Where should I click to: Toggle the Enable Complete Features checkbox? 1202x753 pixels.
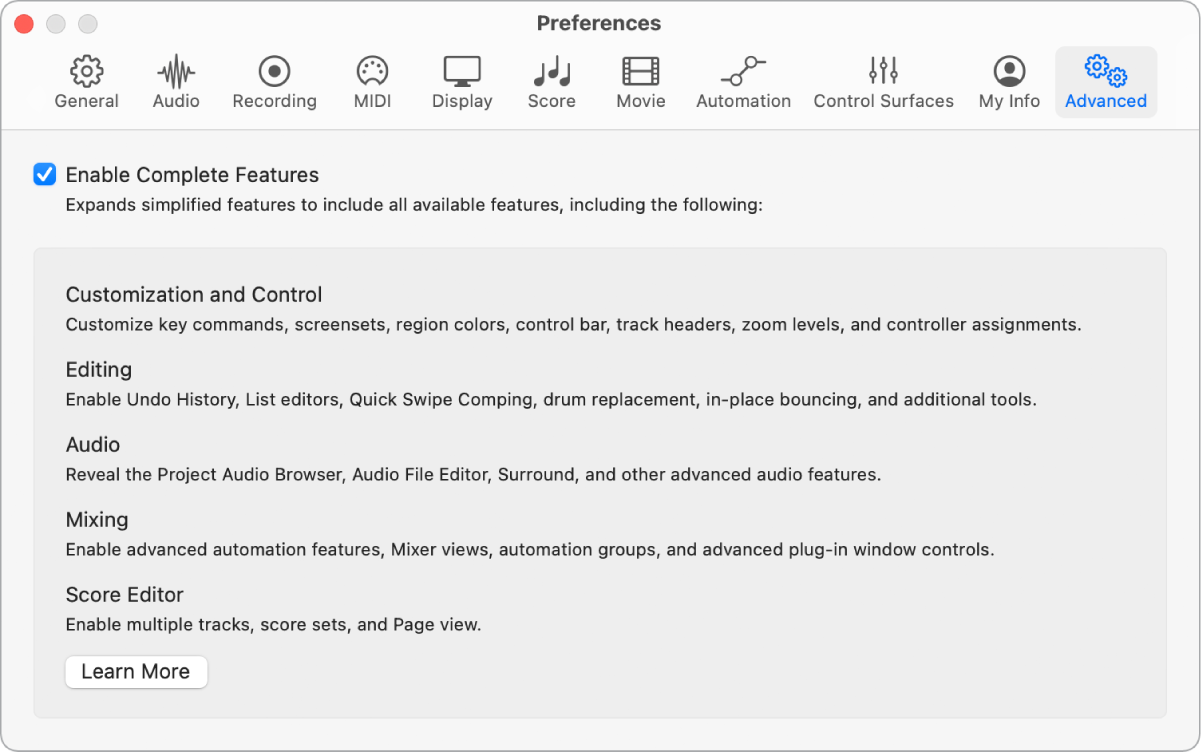pyautogui.click(x=45, y=175)
